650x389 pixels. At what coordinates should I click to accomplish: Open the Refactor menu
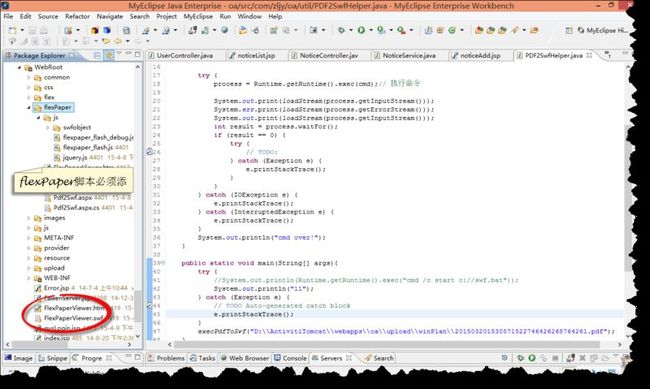pos(77,16)
